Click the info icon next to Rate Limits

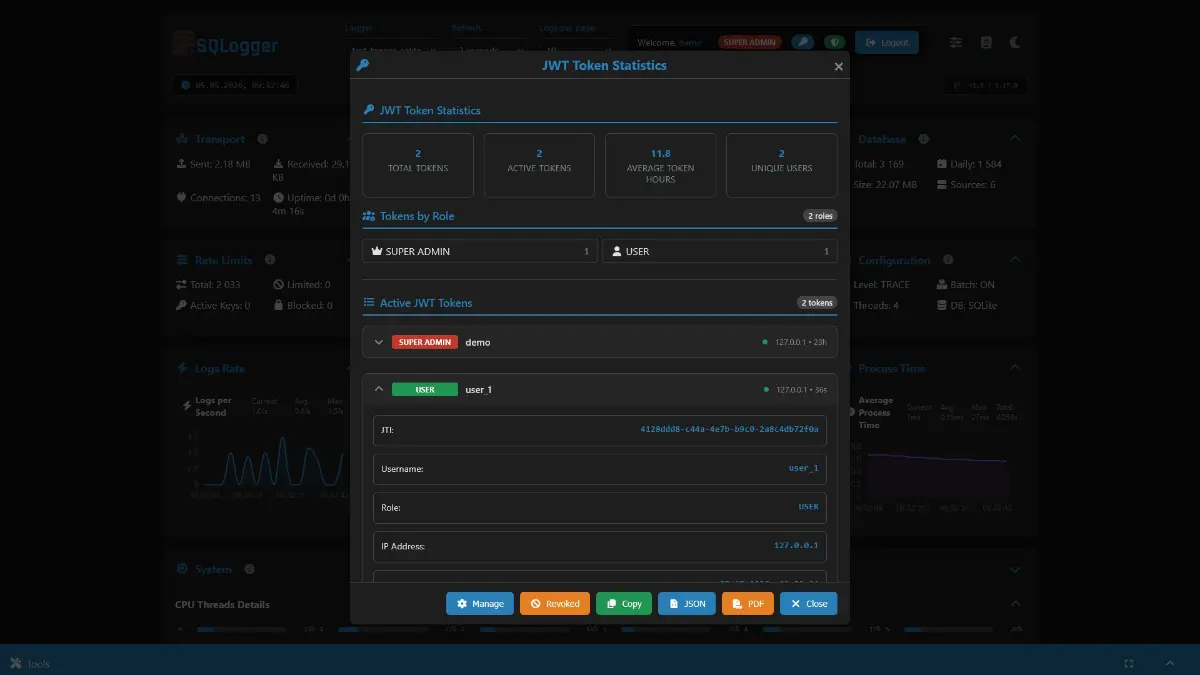point(270,260)
